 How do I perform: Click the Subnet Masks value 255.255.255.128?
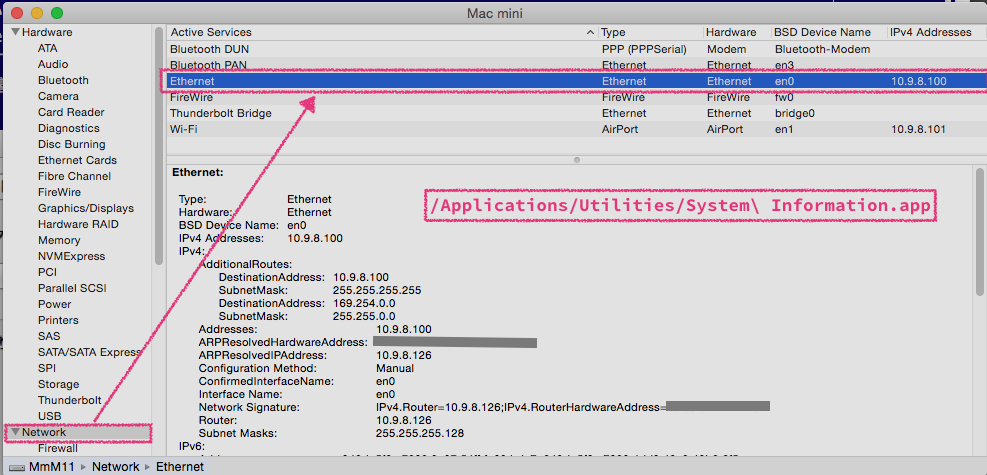pos(420,433)
